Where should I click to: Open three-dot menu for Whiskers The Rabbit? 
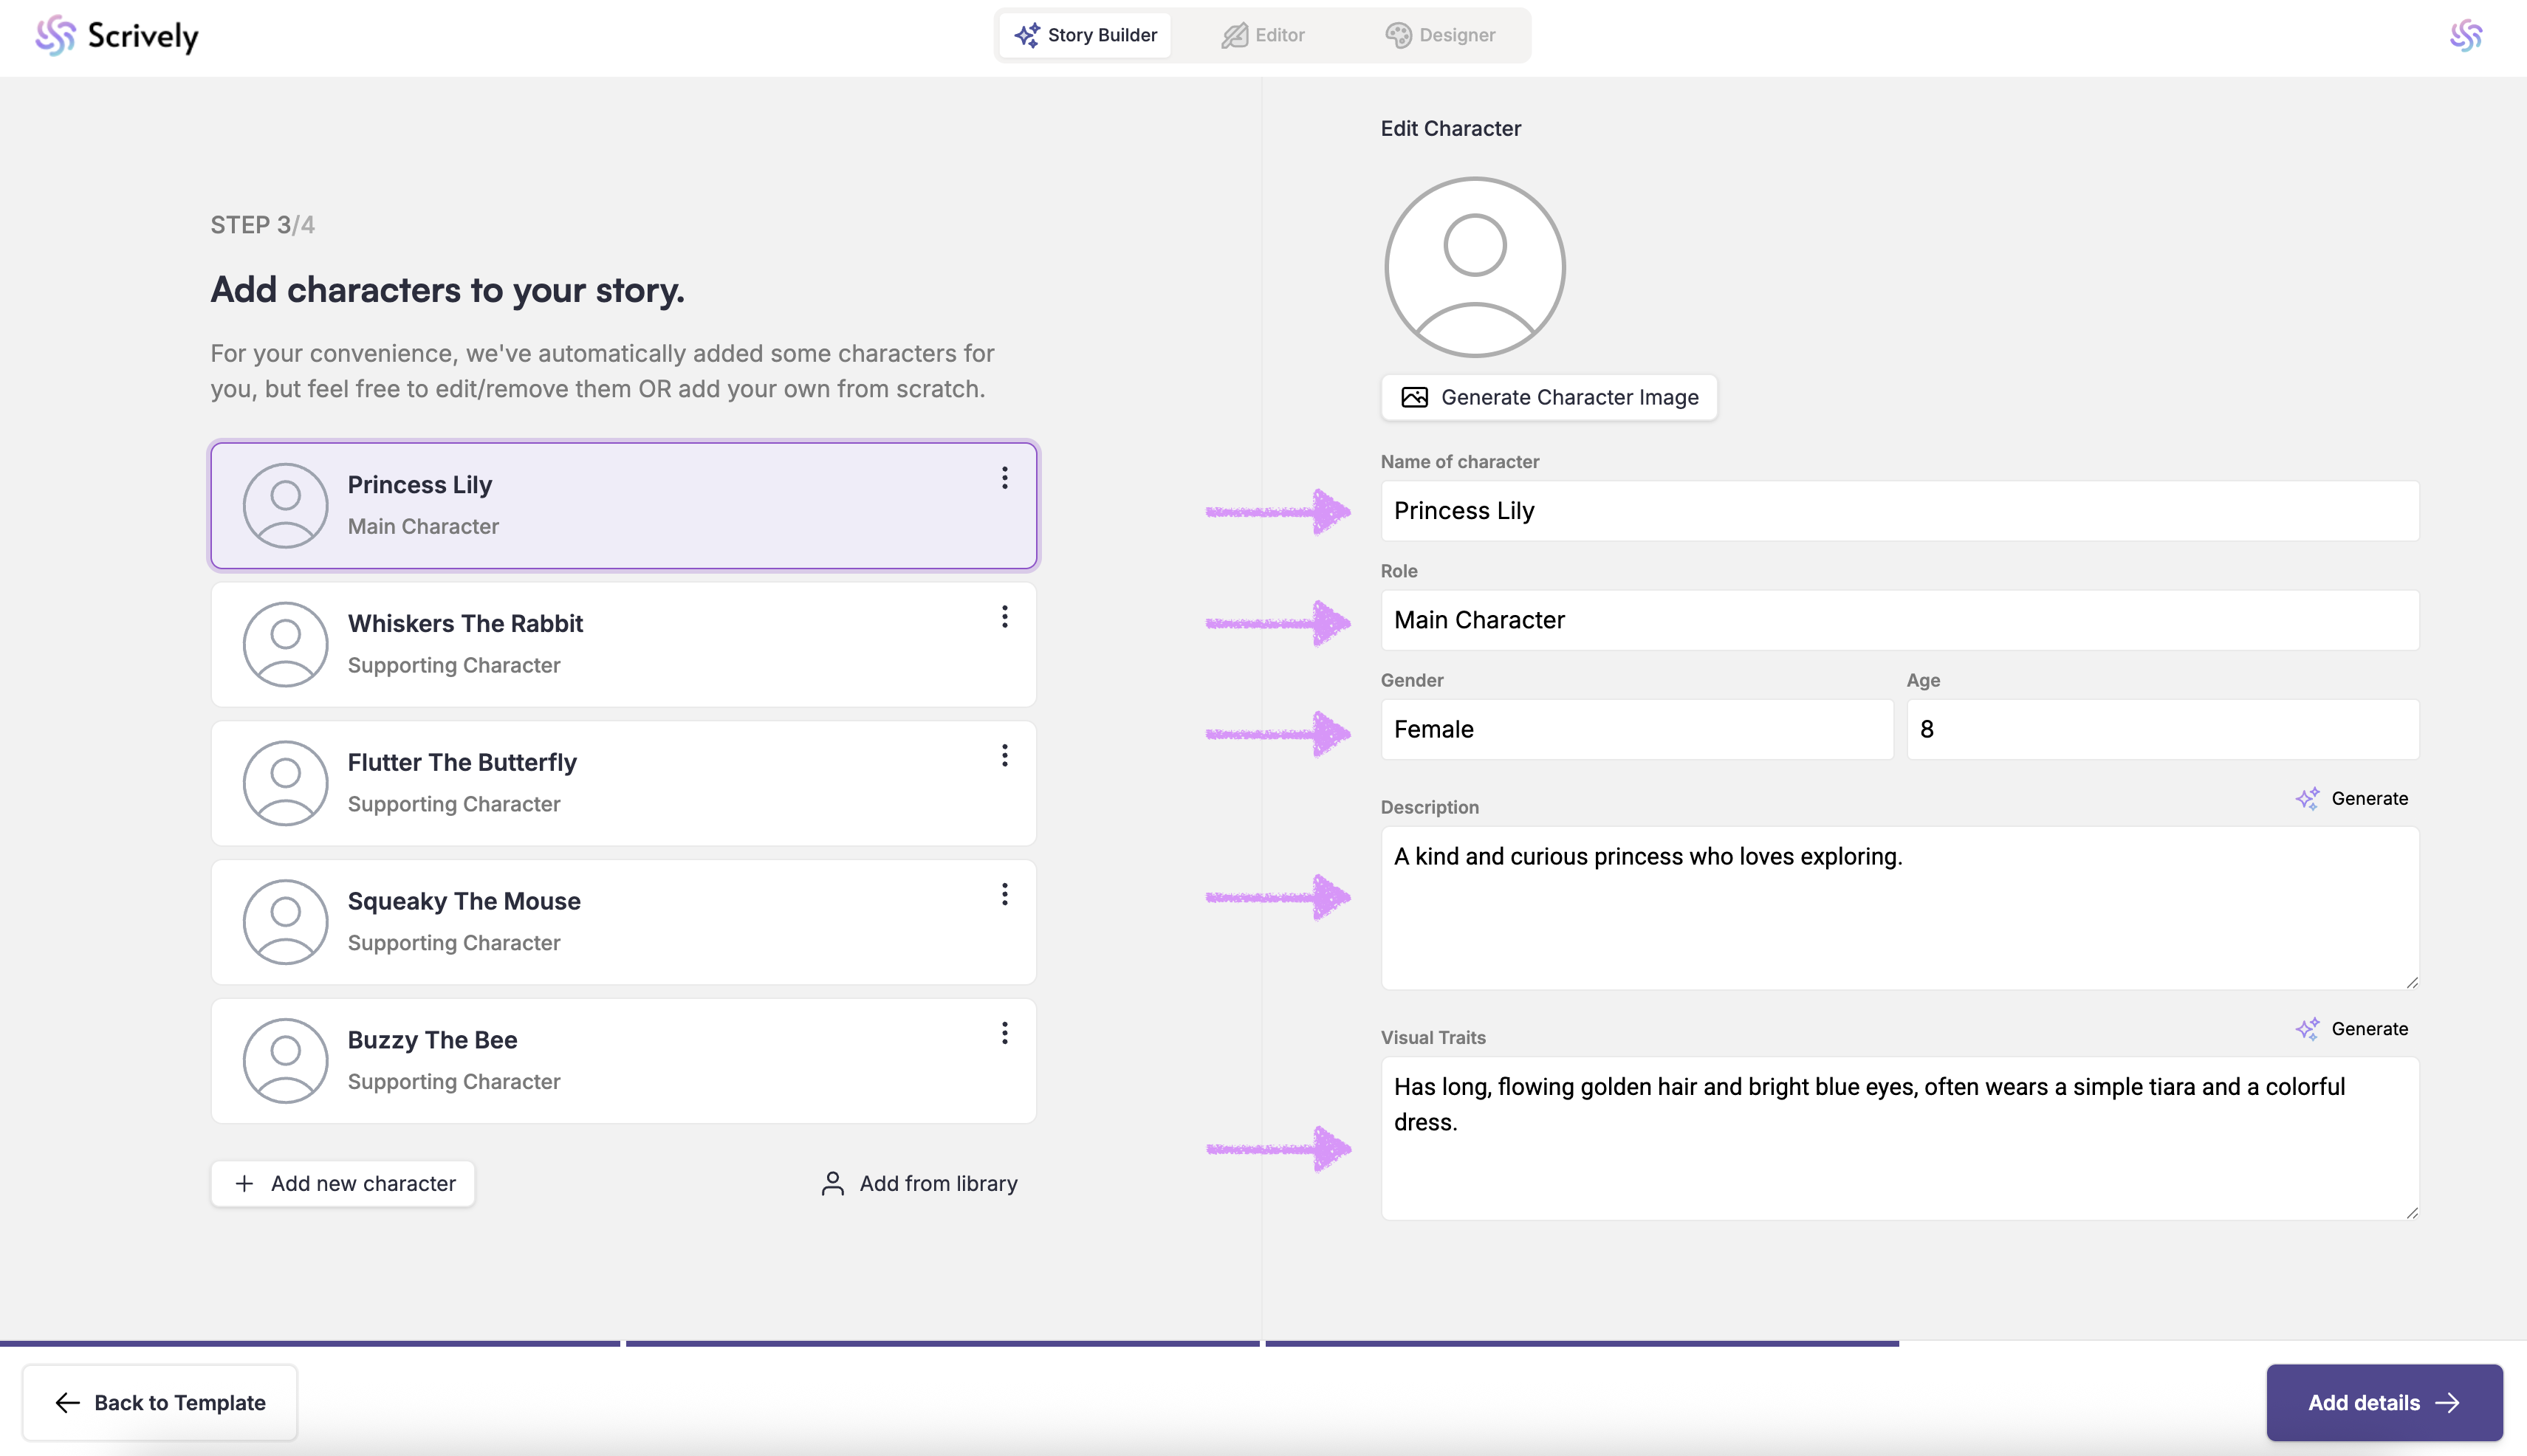pos(1004,617)
